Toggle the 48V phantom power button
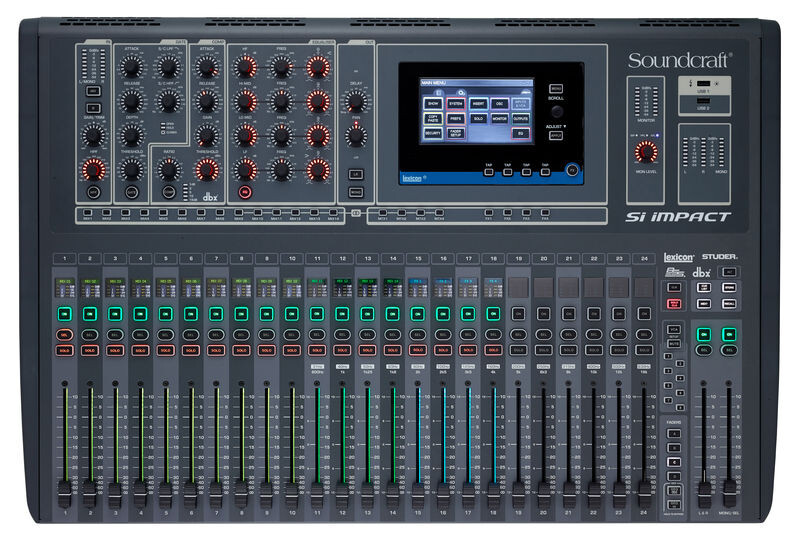800x542 pixels. (x=93, y=91)
